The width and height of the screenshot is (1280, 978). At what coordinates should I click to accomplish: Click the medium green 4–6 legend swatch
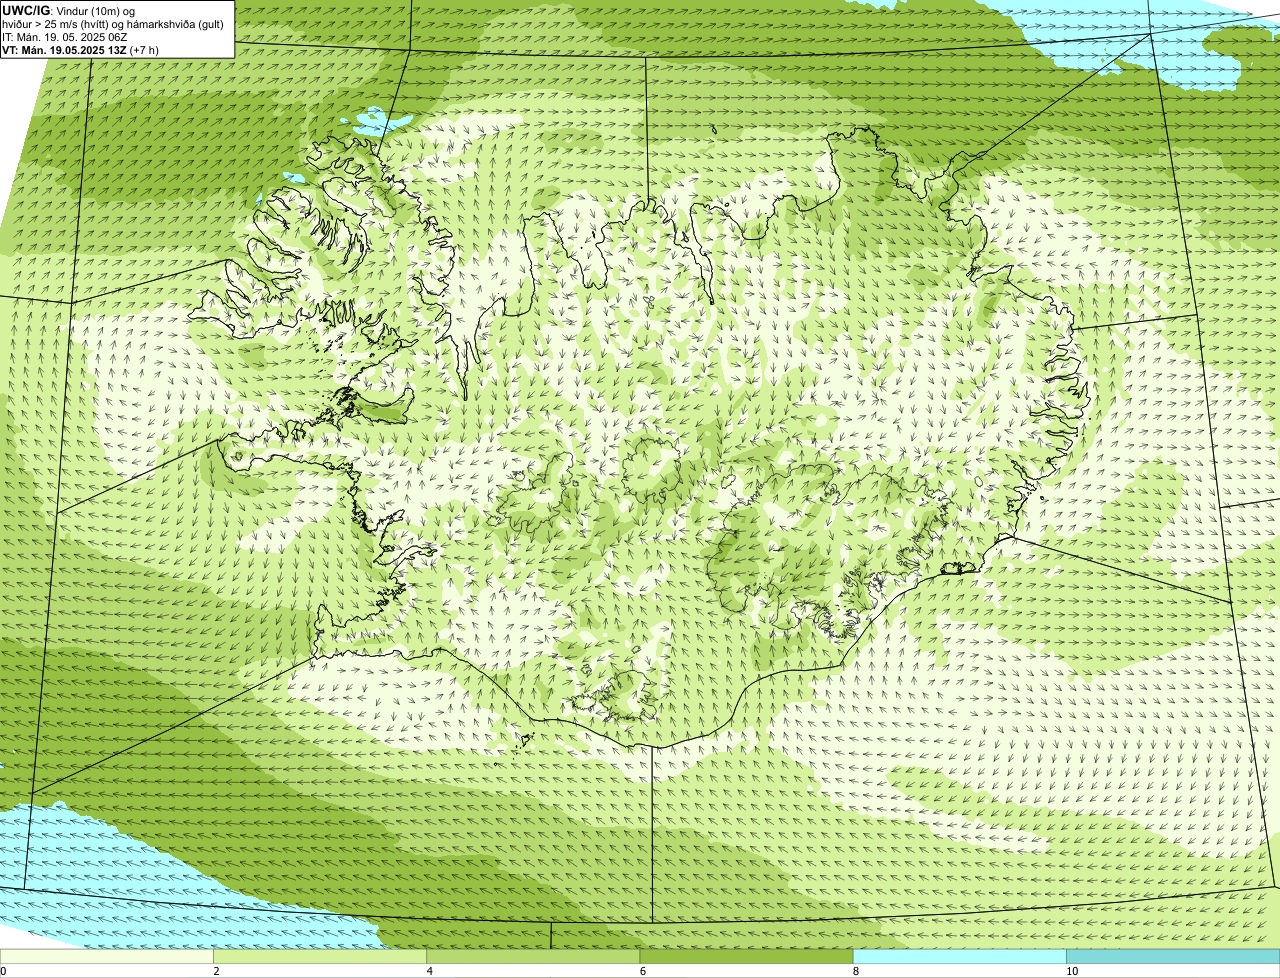pos(533,957)
